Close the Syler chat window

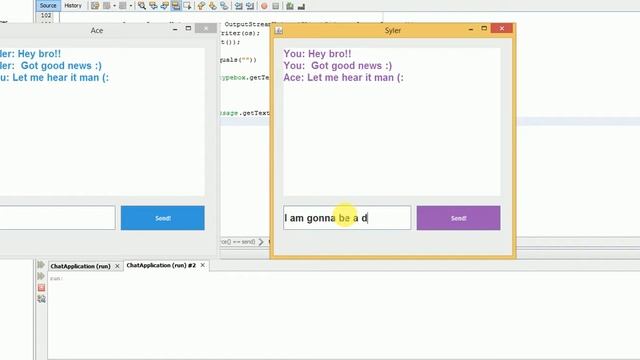point(502,29)
